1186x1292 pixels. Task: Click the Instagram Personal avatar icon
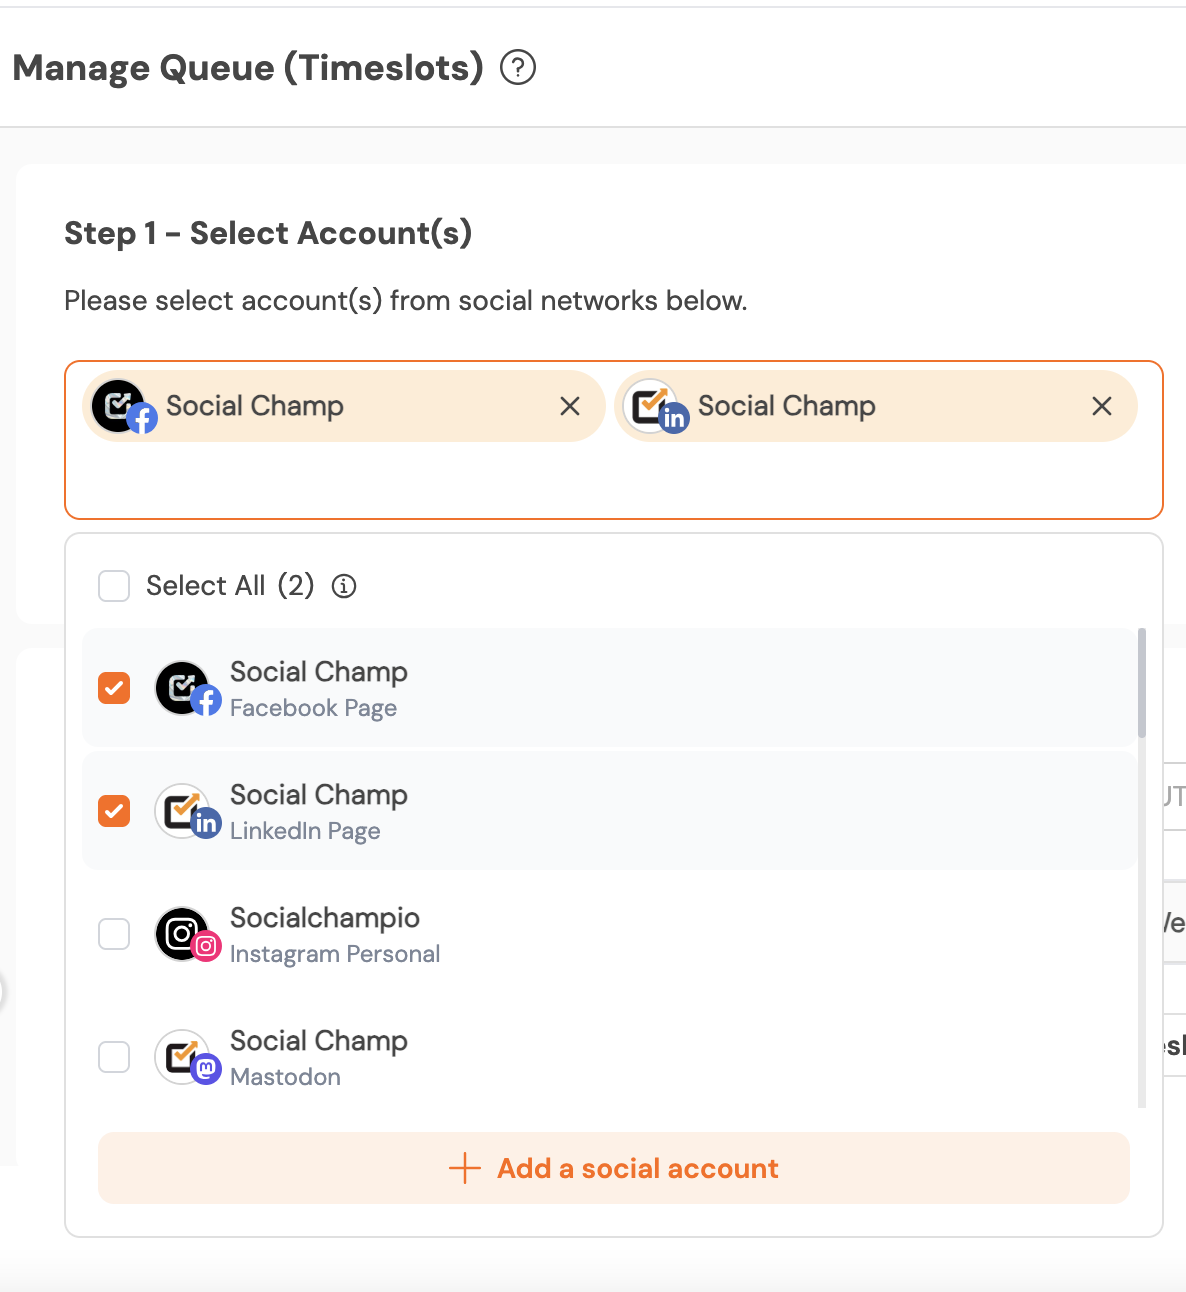(184, 934)
